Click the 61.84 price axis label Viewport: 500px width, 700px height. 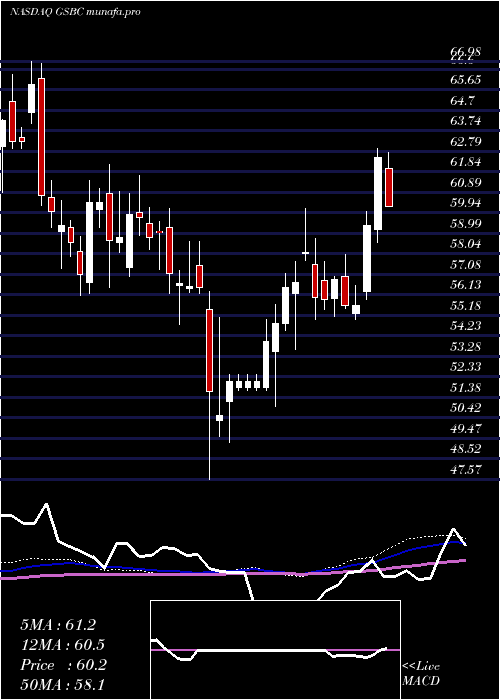pos(465,162)
